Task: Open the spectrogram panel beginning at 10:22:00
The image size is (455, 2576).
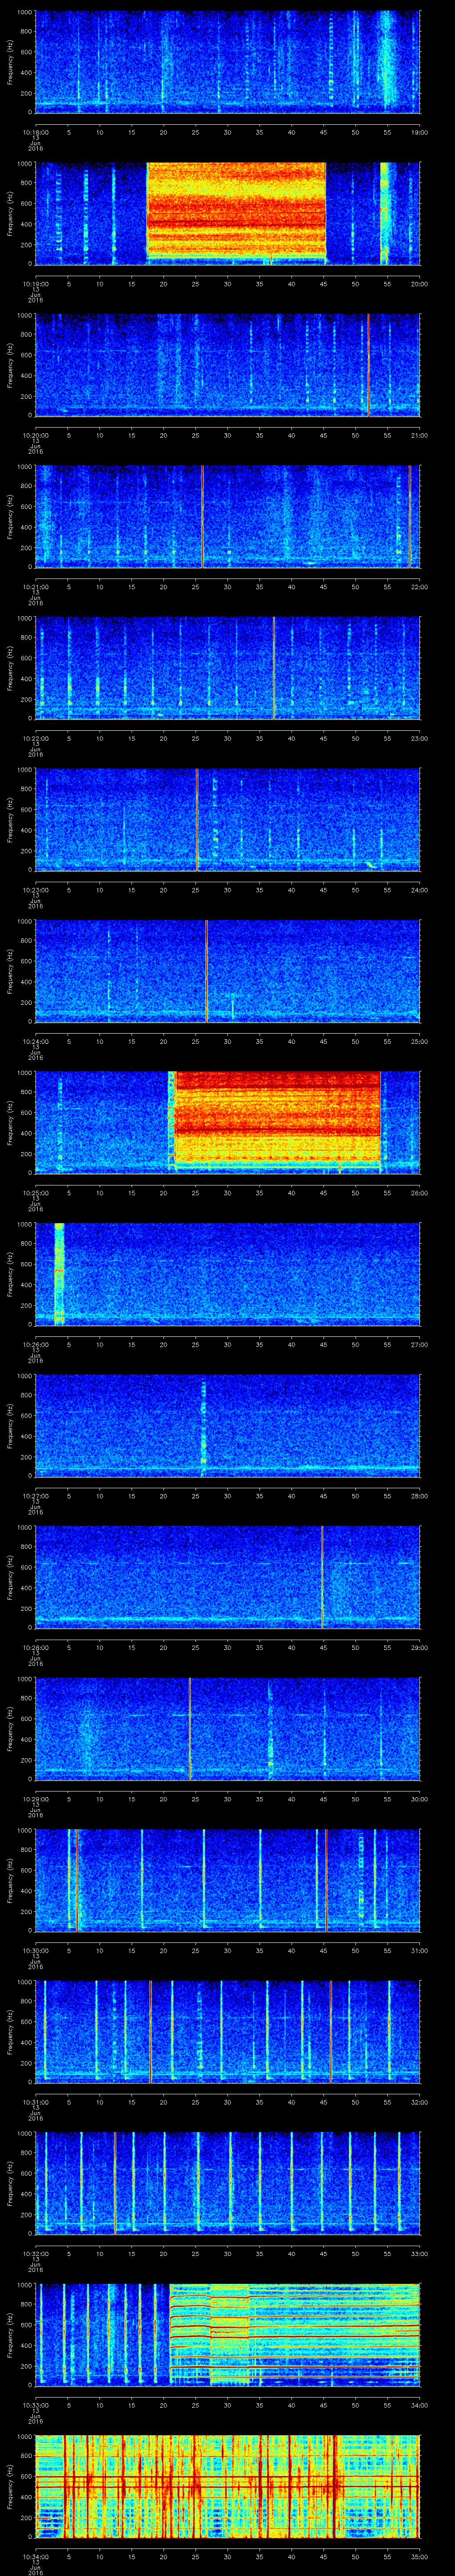Action: 228,668
